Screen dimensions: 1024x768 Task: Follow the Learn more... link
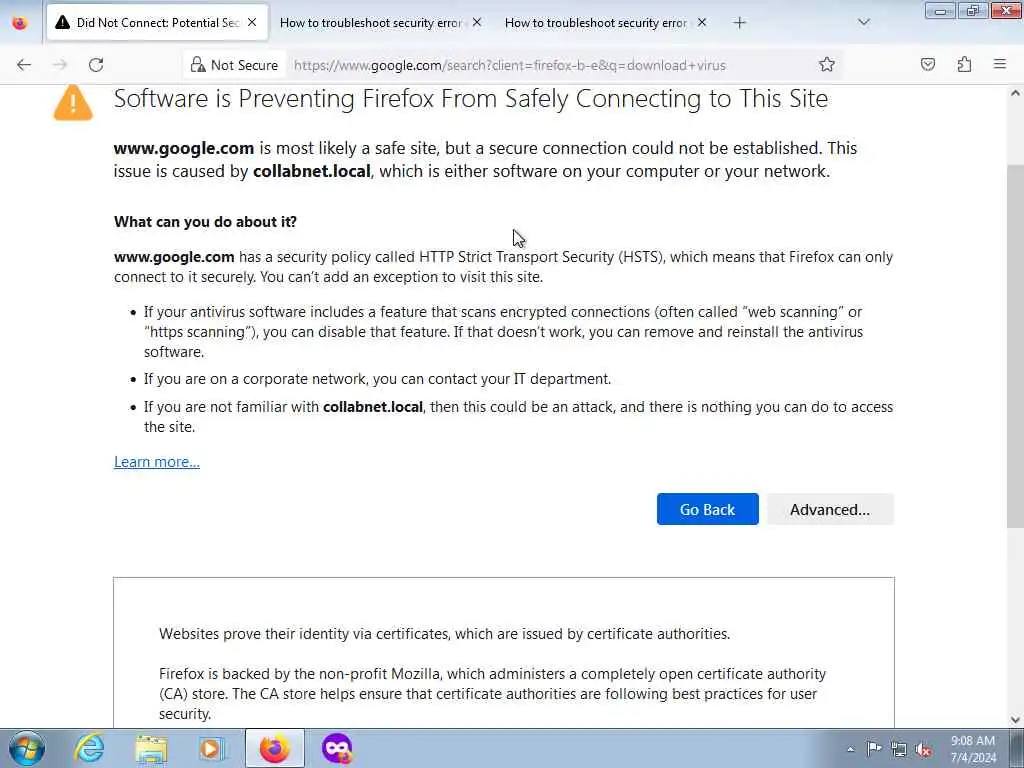(157, 462)
